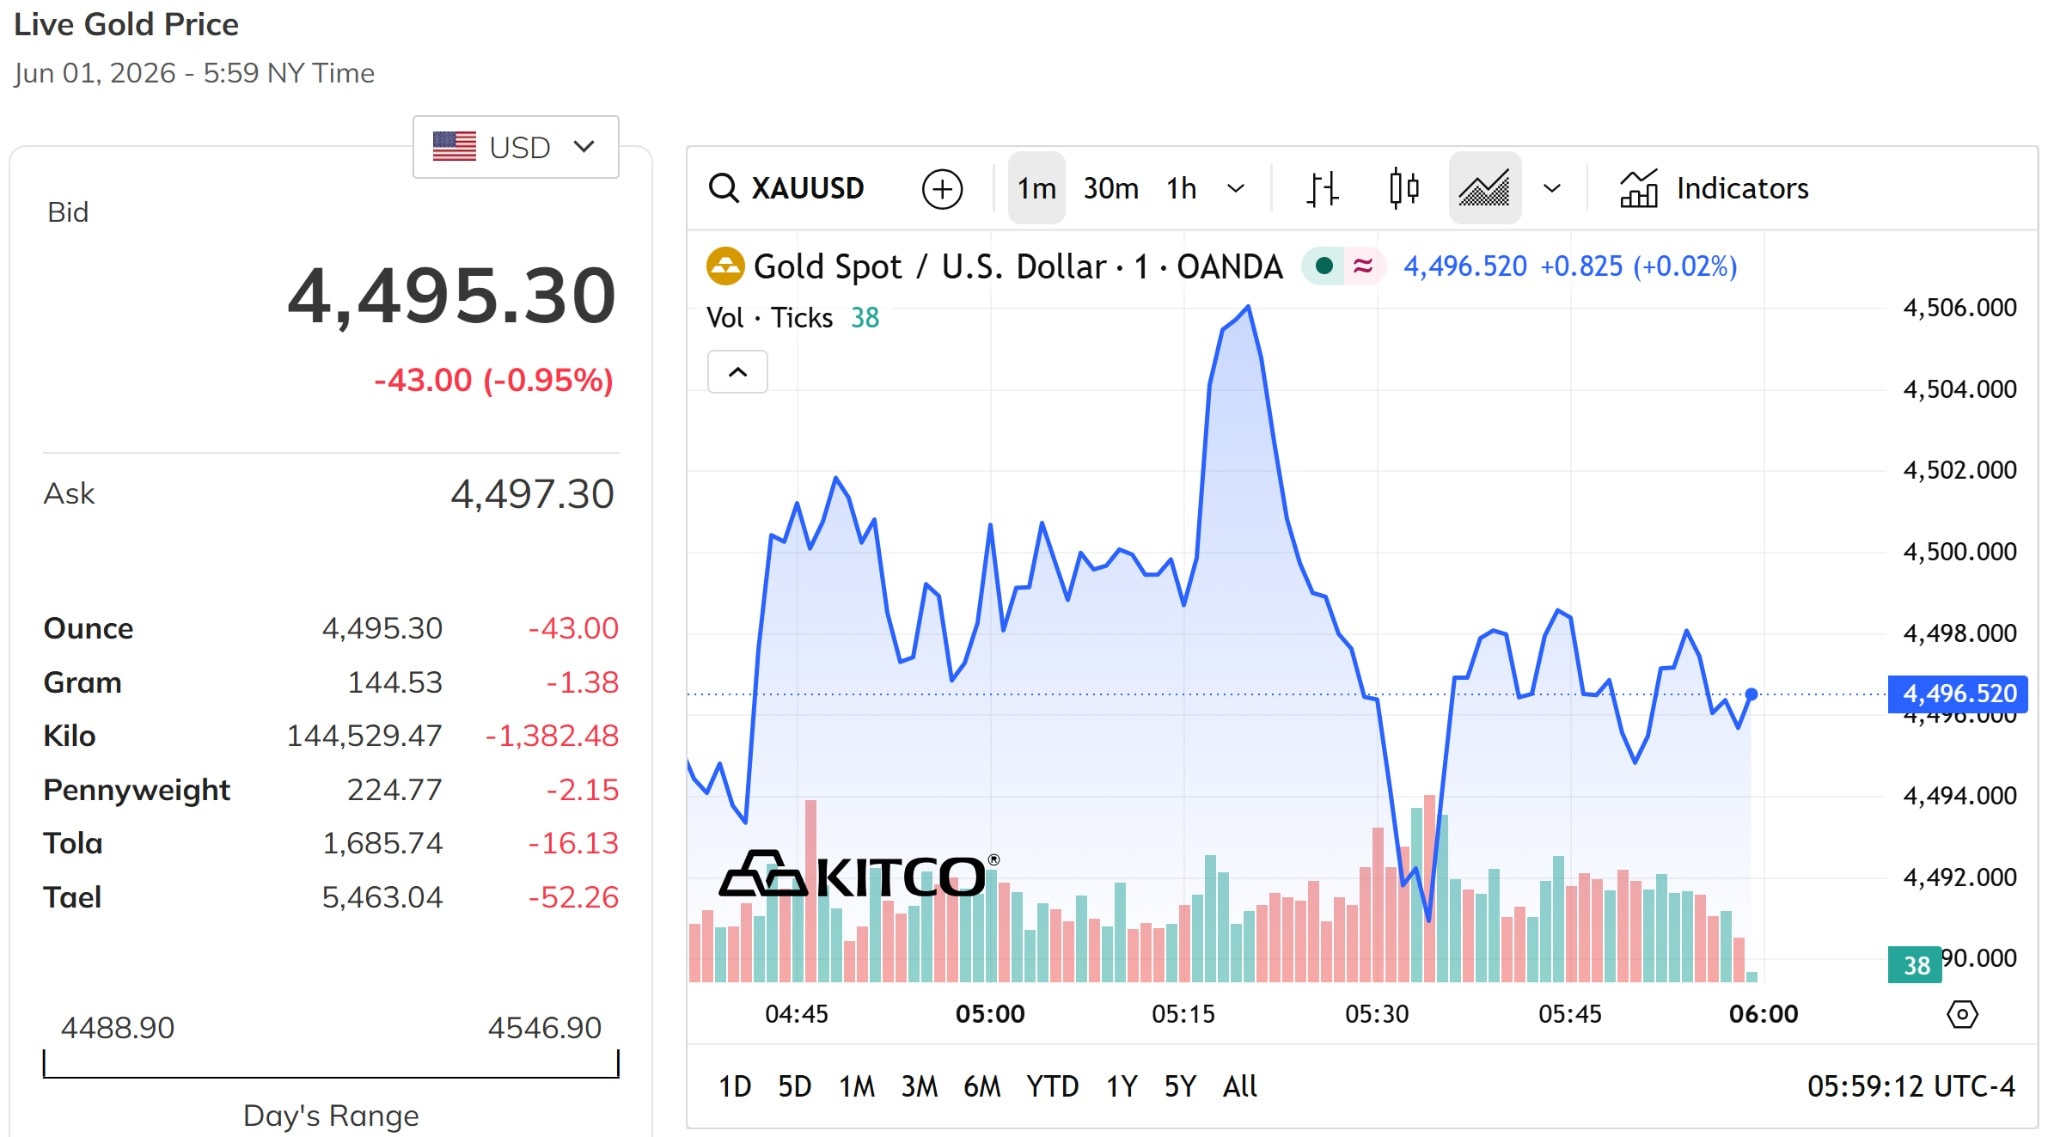The width and height of the screenshot is (2048, 1137).
Task: Open chart settings with the hexagon icon
Action: (1962, 1014)
